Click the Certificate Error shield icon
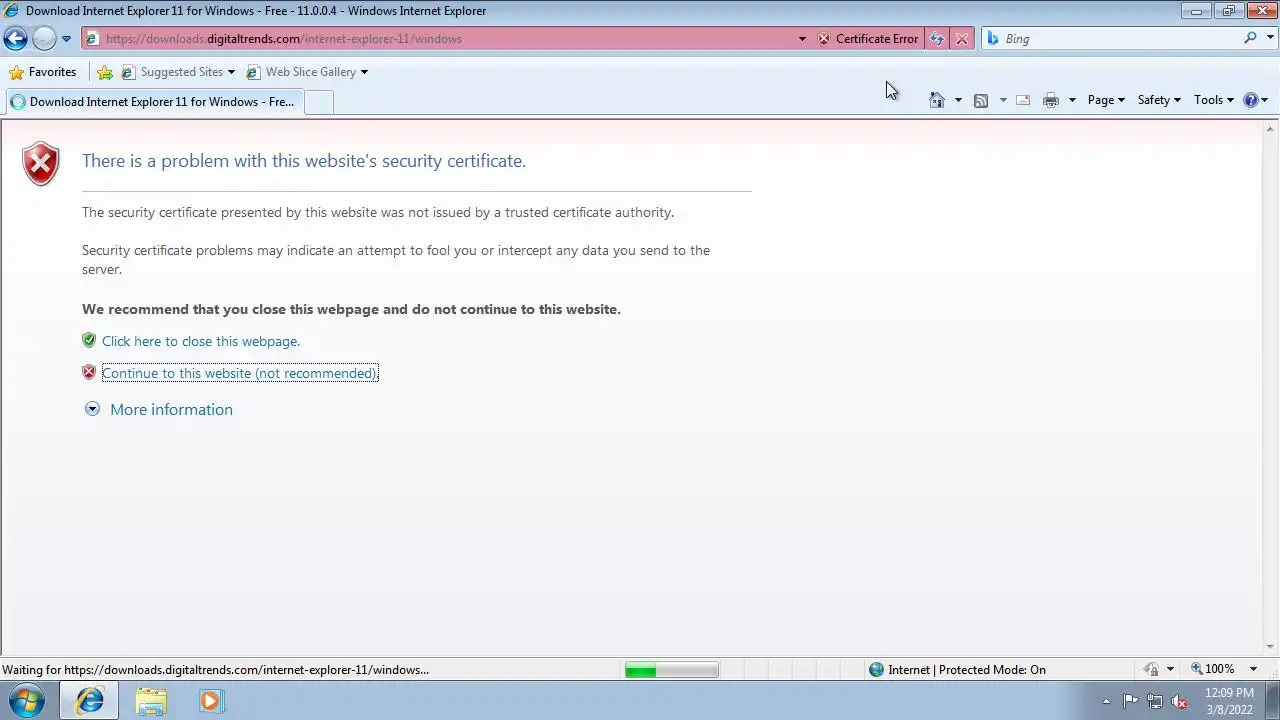The height and width of the screenshot is (720, 1280). pos(824,39)
